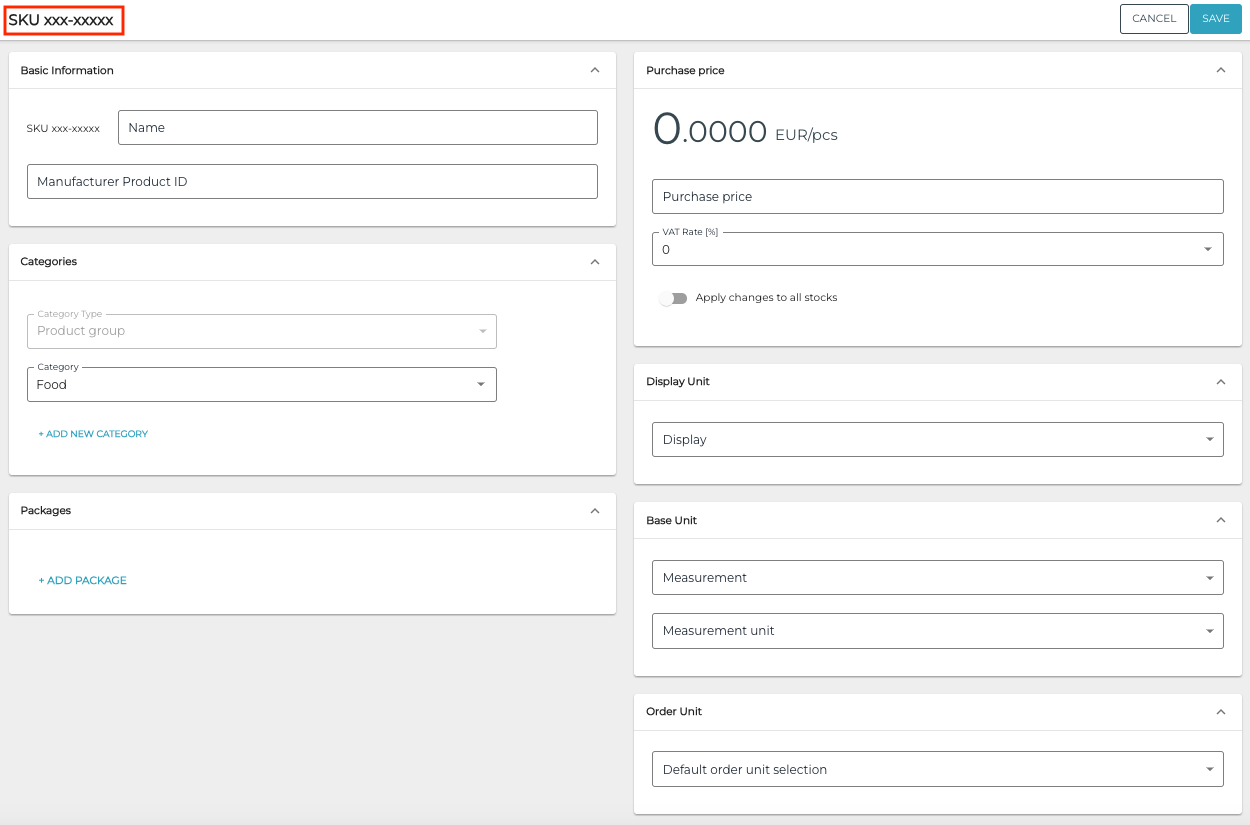The image size is (1250, 825).
Task: Open the Measurement unit dropdown
Action: coord(937,631)
